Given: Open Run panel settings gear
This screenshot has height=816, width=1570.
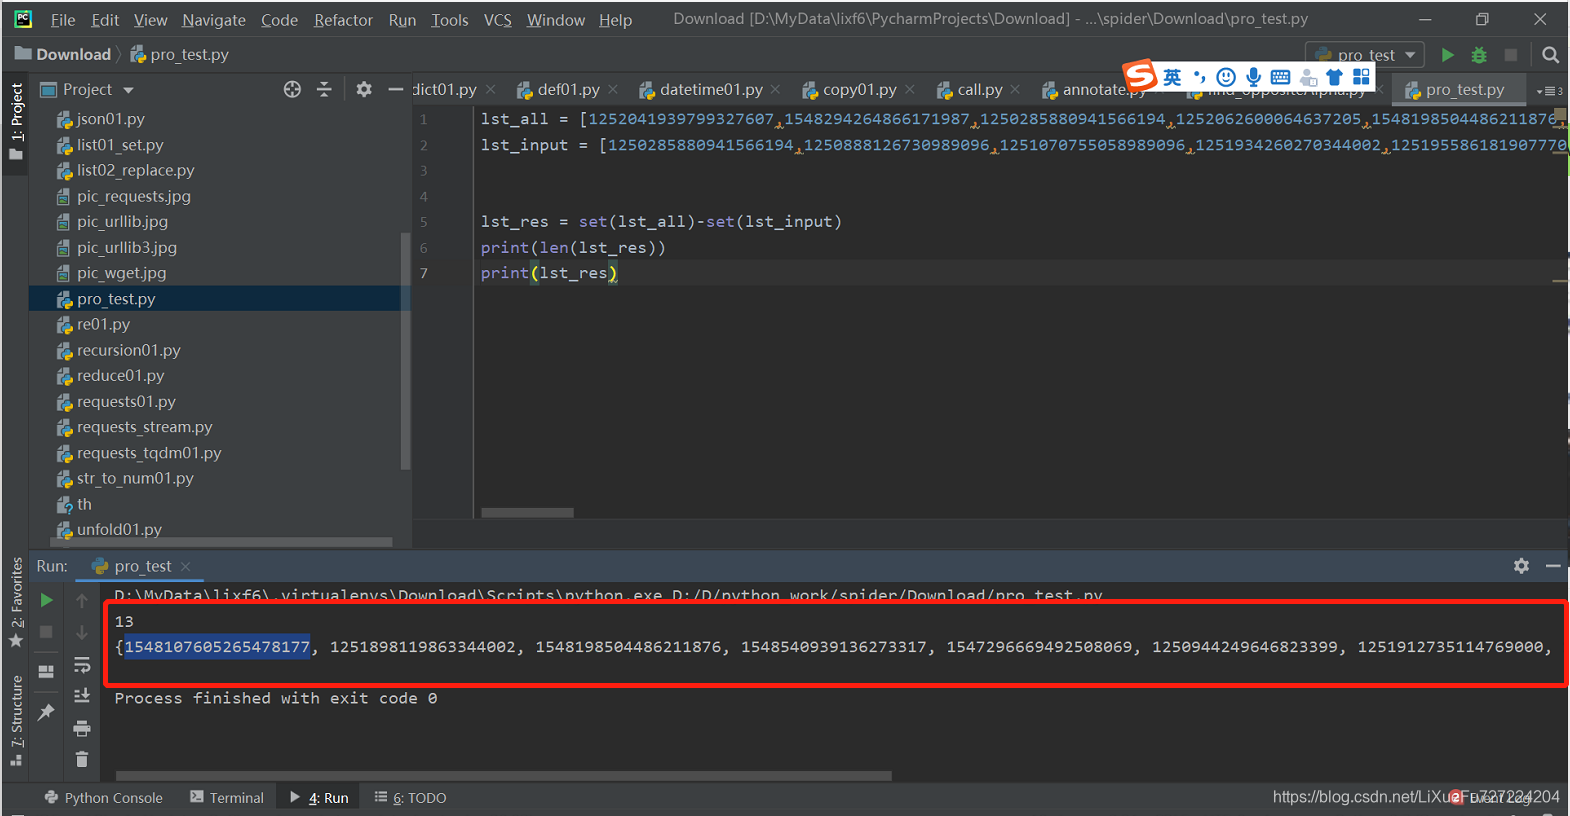Looking at the screenshot, I should point(1521,566).
